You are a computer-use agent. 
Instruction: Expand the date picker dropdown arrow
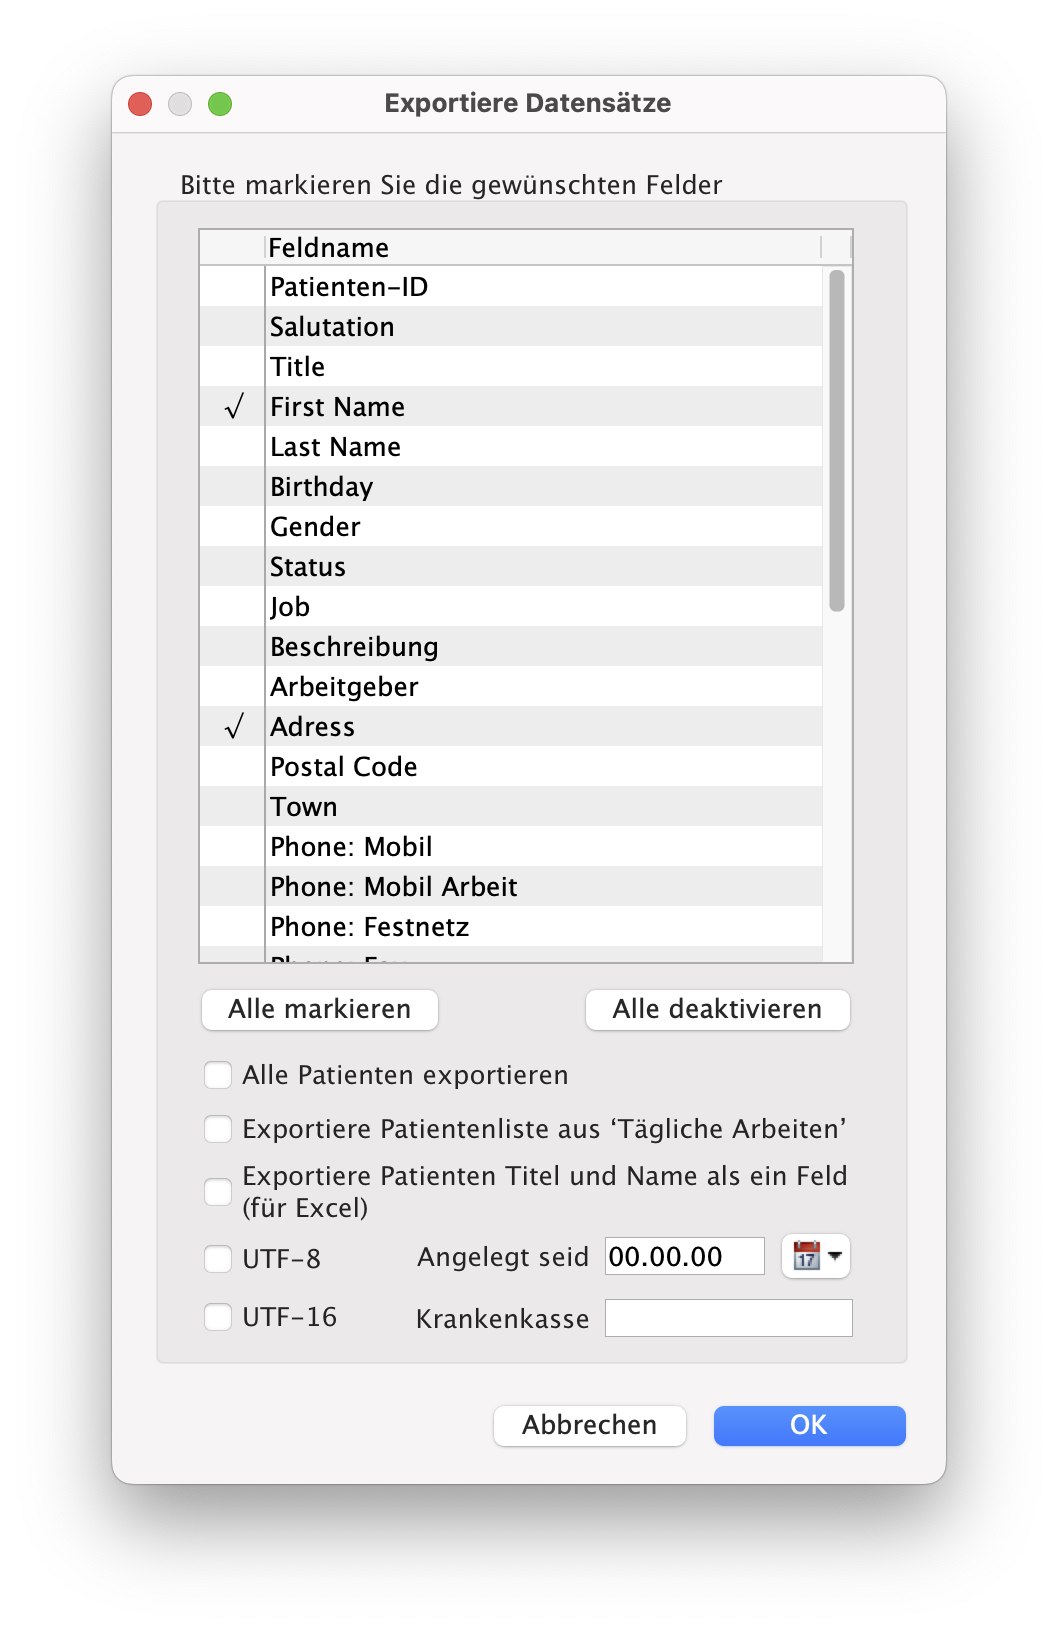[835, 1256]
